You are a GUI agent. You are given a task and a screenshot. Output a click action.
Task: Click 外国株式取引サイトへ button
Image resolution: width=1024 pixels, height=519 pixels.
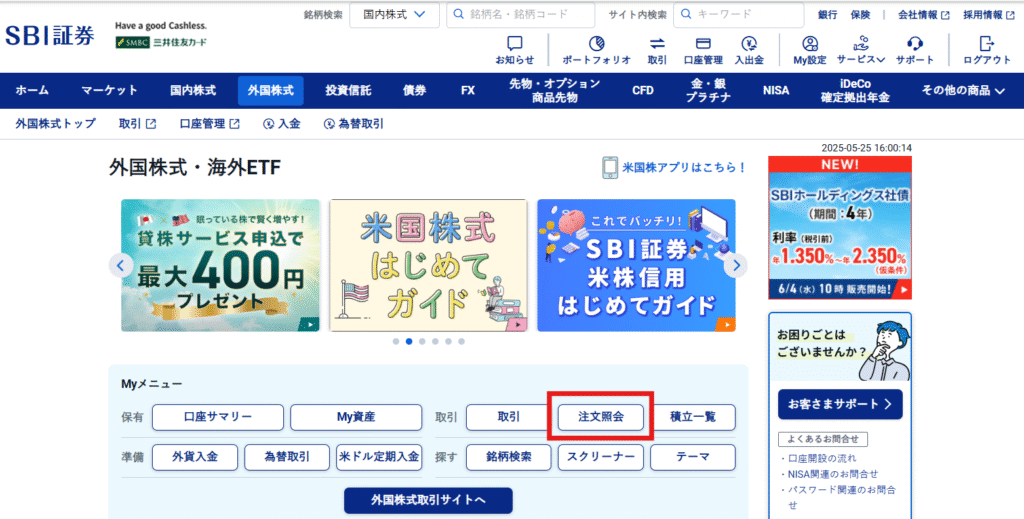coord(428,500)
